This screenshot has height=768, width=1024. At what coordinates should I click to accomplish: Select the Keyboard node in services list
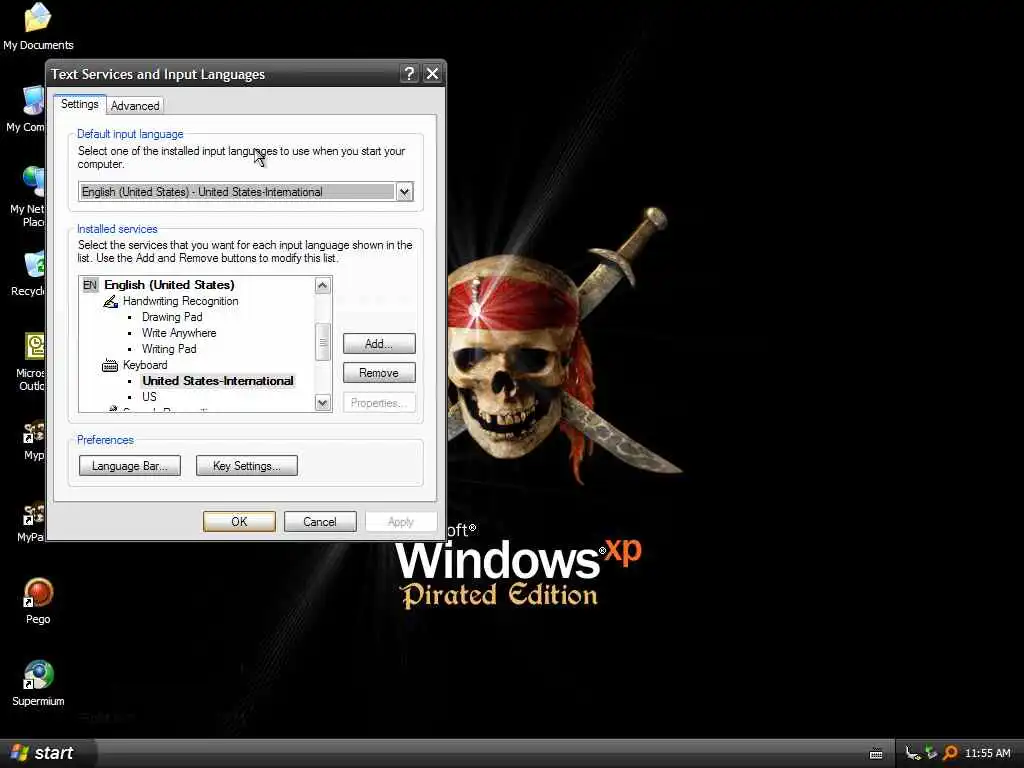pyautogui.click(x=145, y=365)
